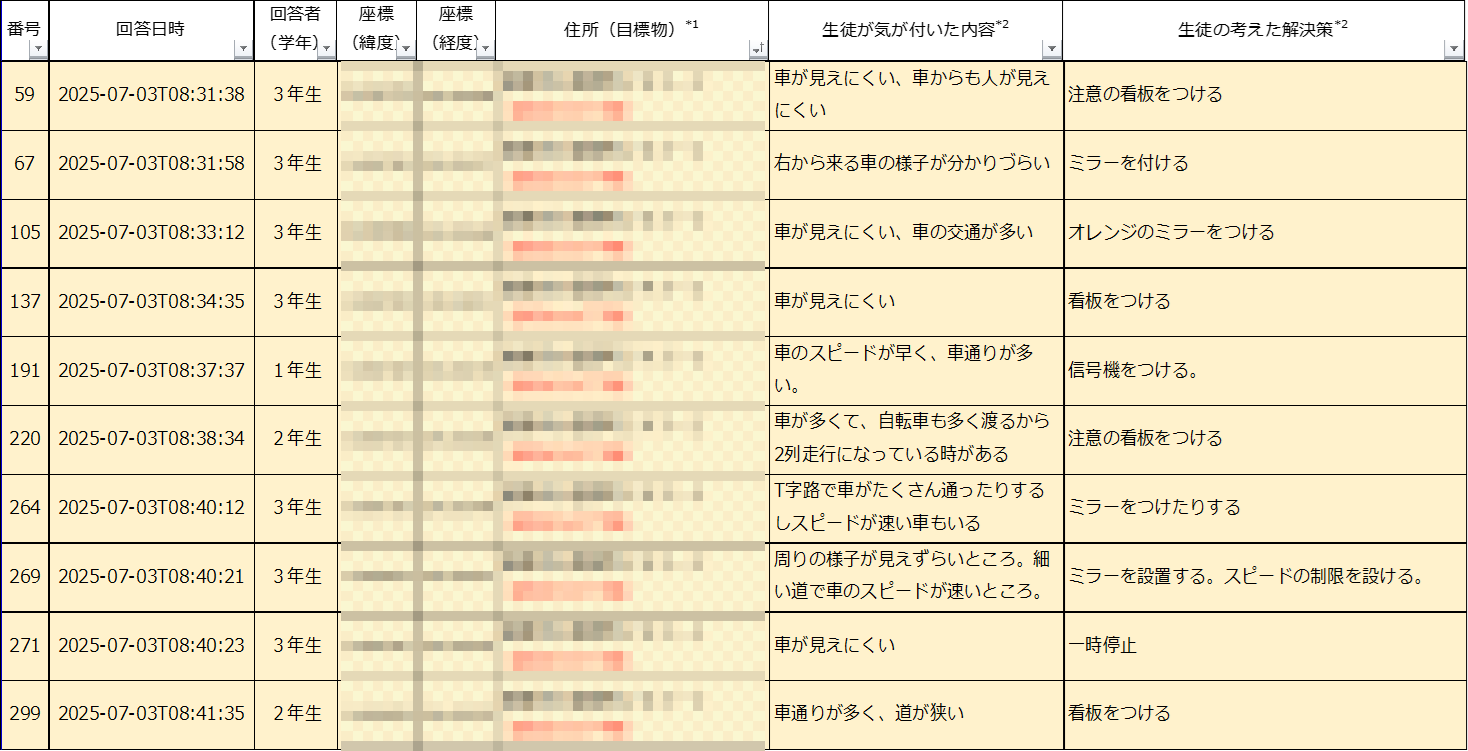Image resolution: width=1468 pixels, height=751 pixels.
Task: Select the timestamp cell 2025-07-03T08:31:58
Action: coord(151,163)
